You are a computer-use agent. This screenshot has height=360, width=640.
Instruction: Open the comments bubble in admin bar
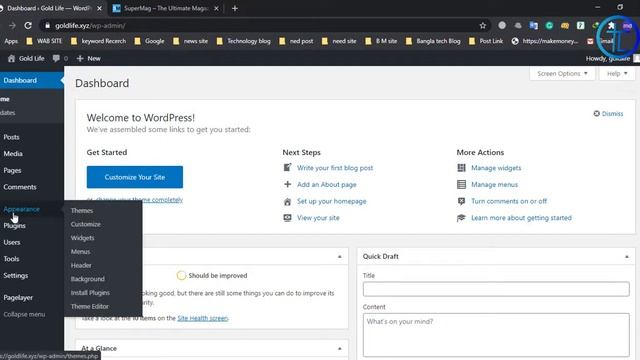click(56, 58)
